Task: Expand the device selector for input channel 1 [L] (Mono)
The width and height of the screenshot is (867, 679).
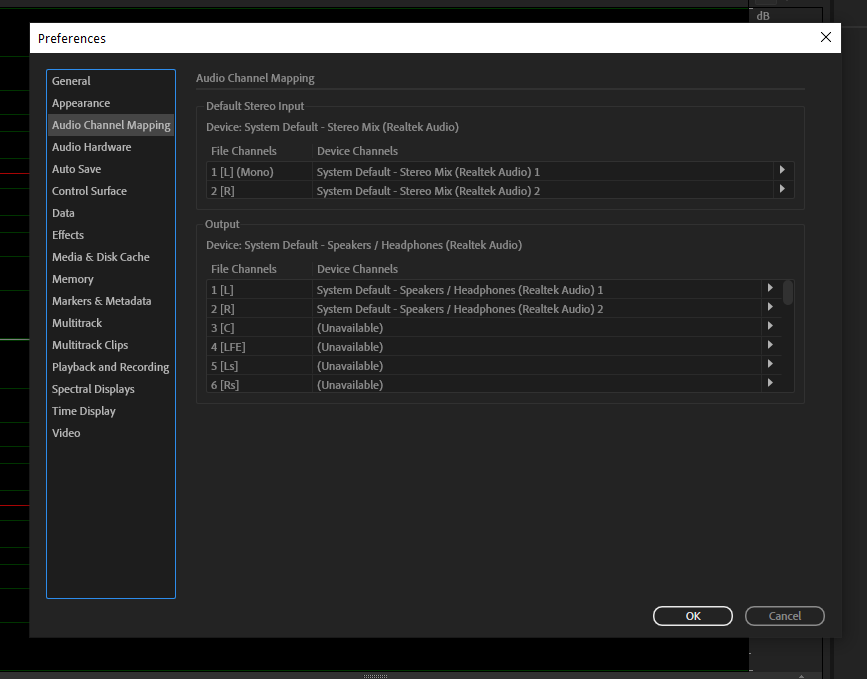Action: pos(782,171)
